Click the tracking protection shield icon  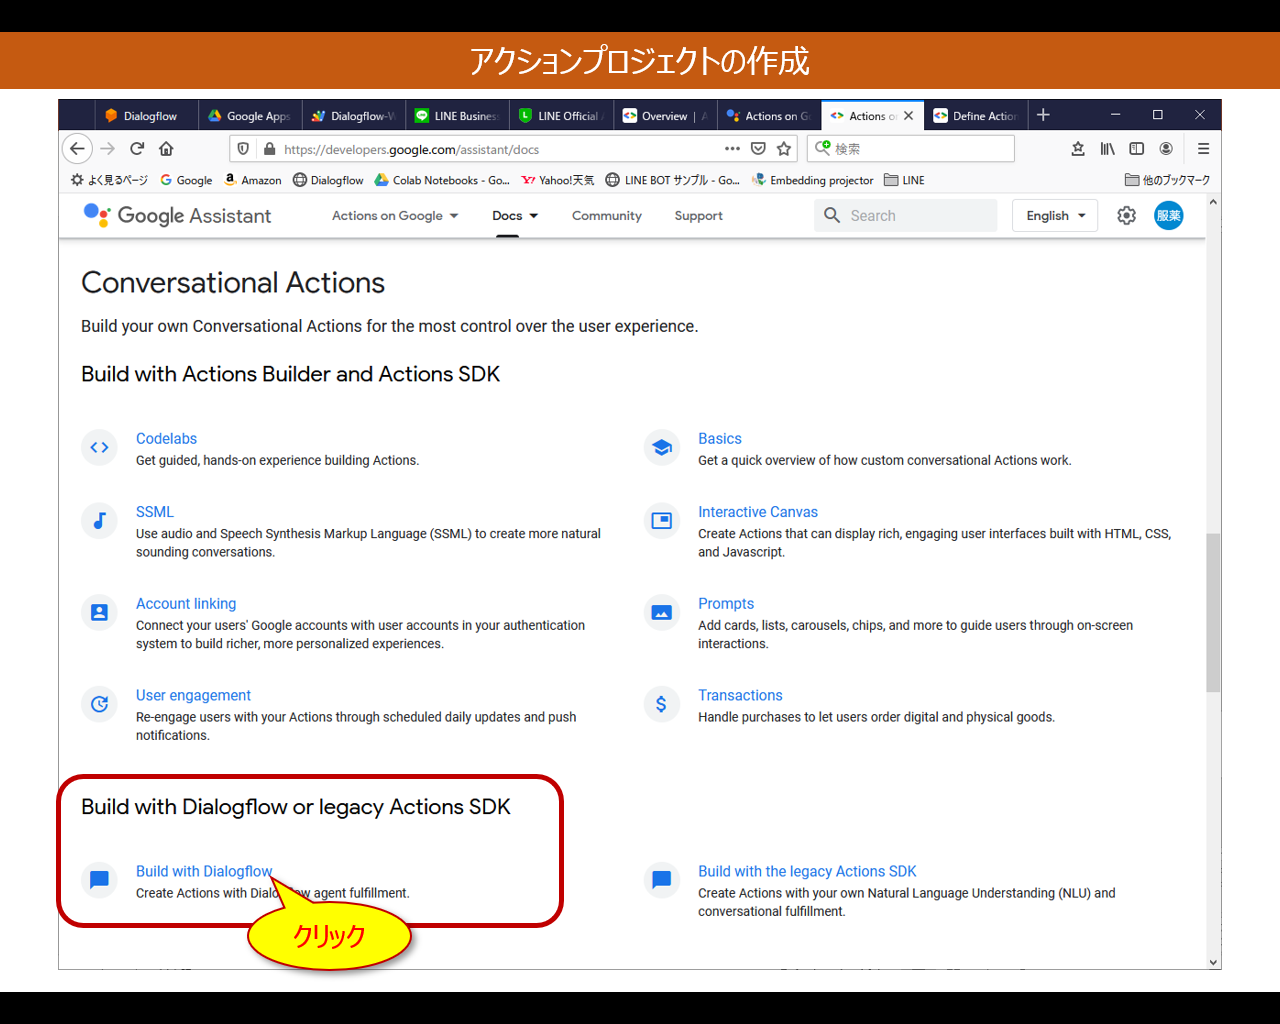tap(243, 149)
